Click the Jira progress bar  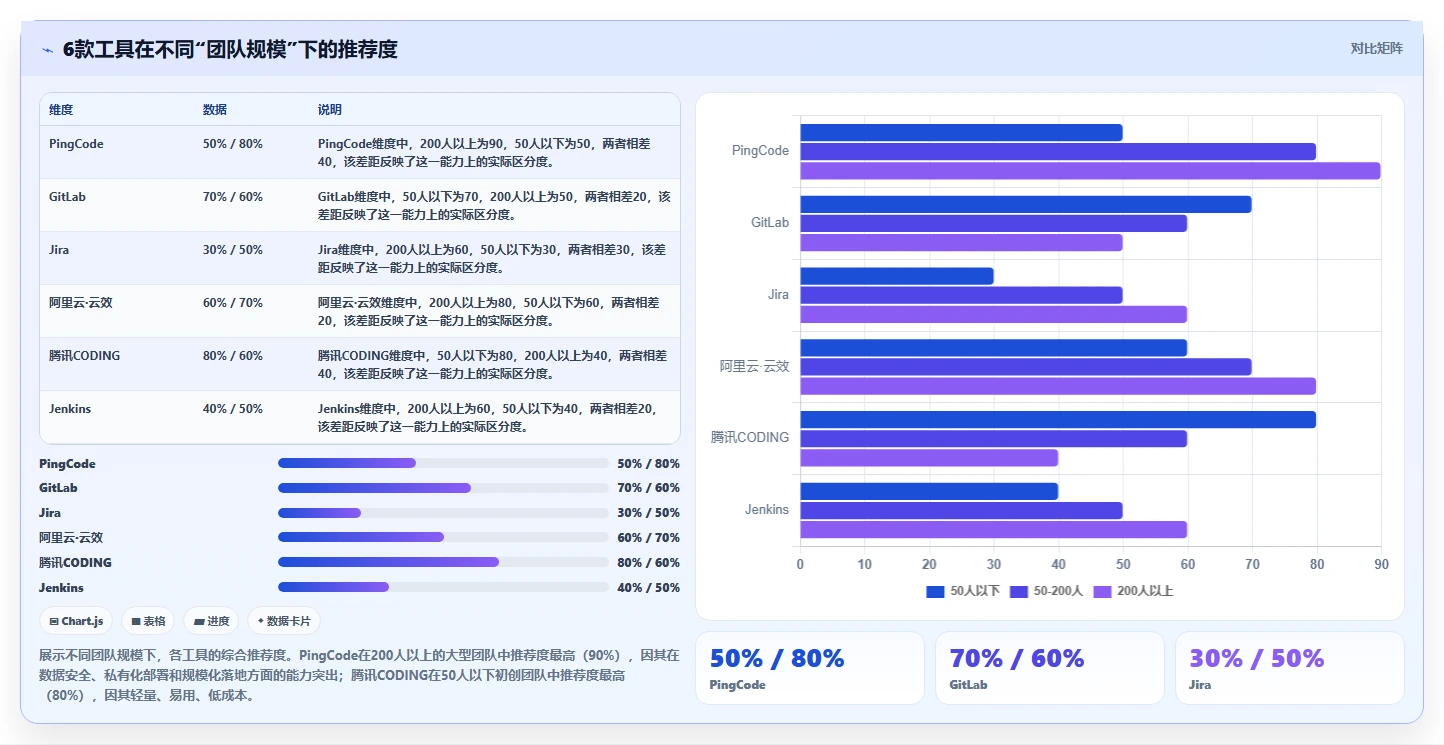(x=443, y=513)
